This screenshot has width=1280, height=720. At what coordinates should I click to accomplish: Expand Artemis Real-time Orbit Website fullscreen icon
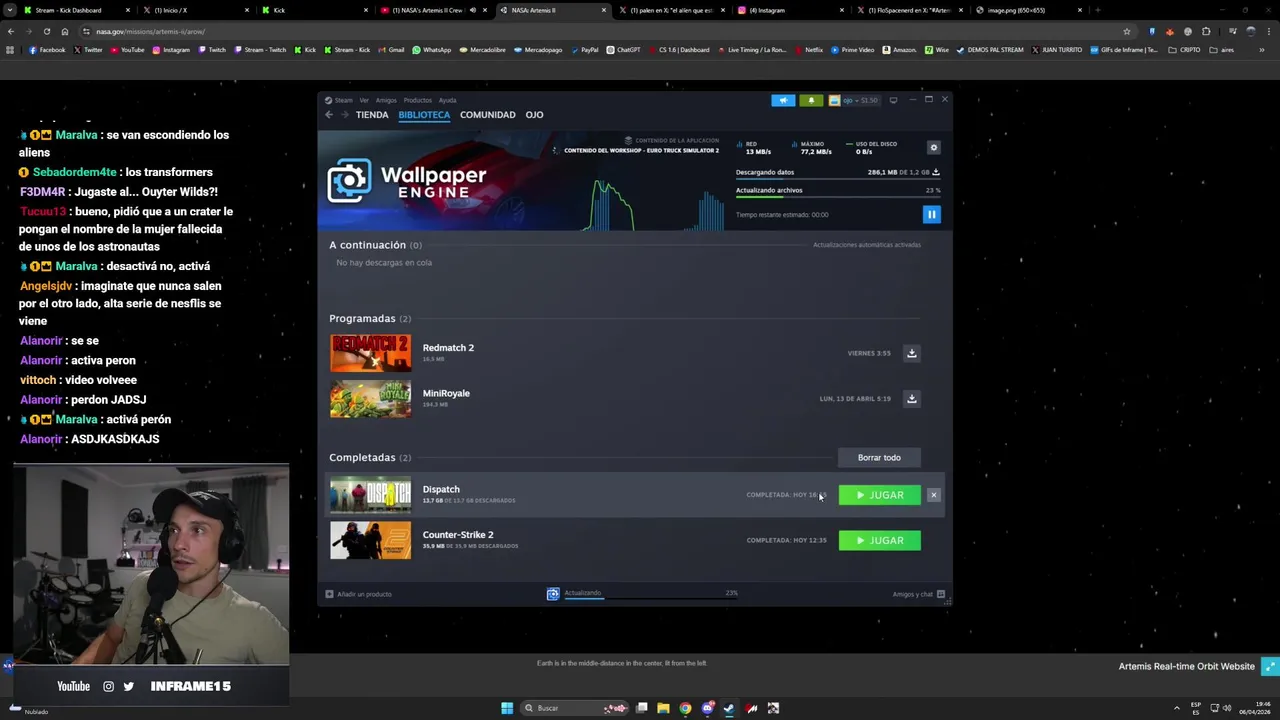[x=1270, y=666]
